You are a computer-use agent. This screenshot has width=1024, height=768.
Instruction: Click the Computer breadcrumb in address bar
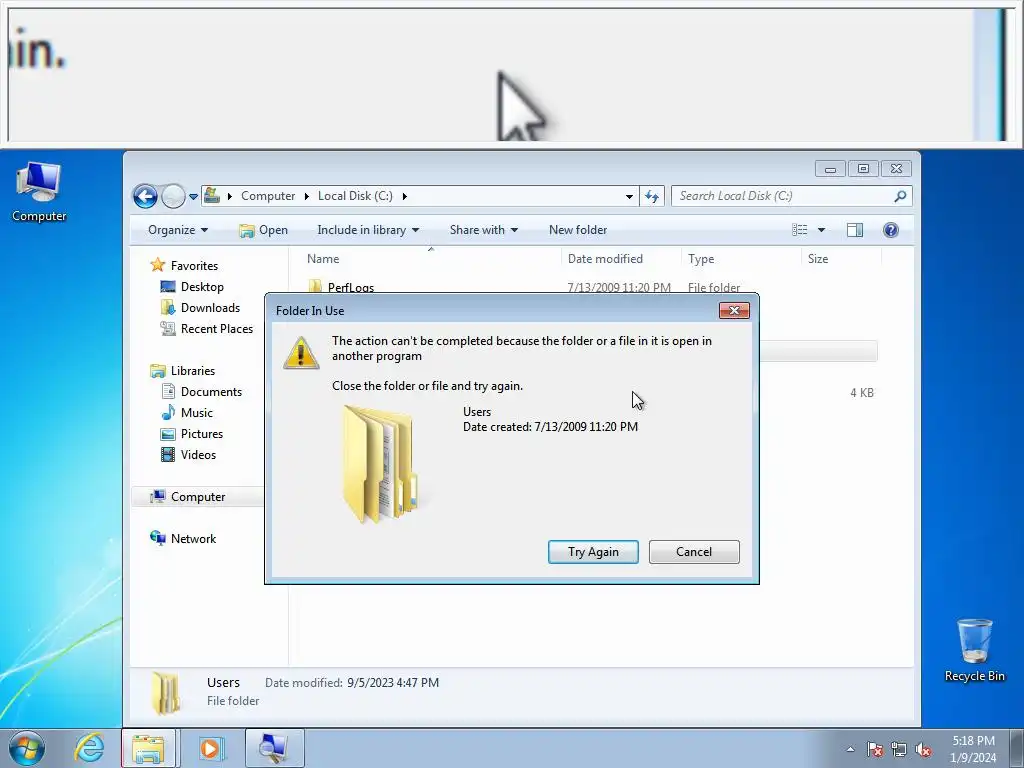[x=268, y=196]
